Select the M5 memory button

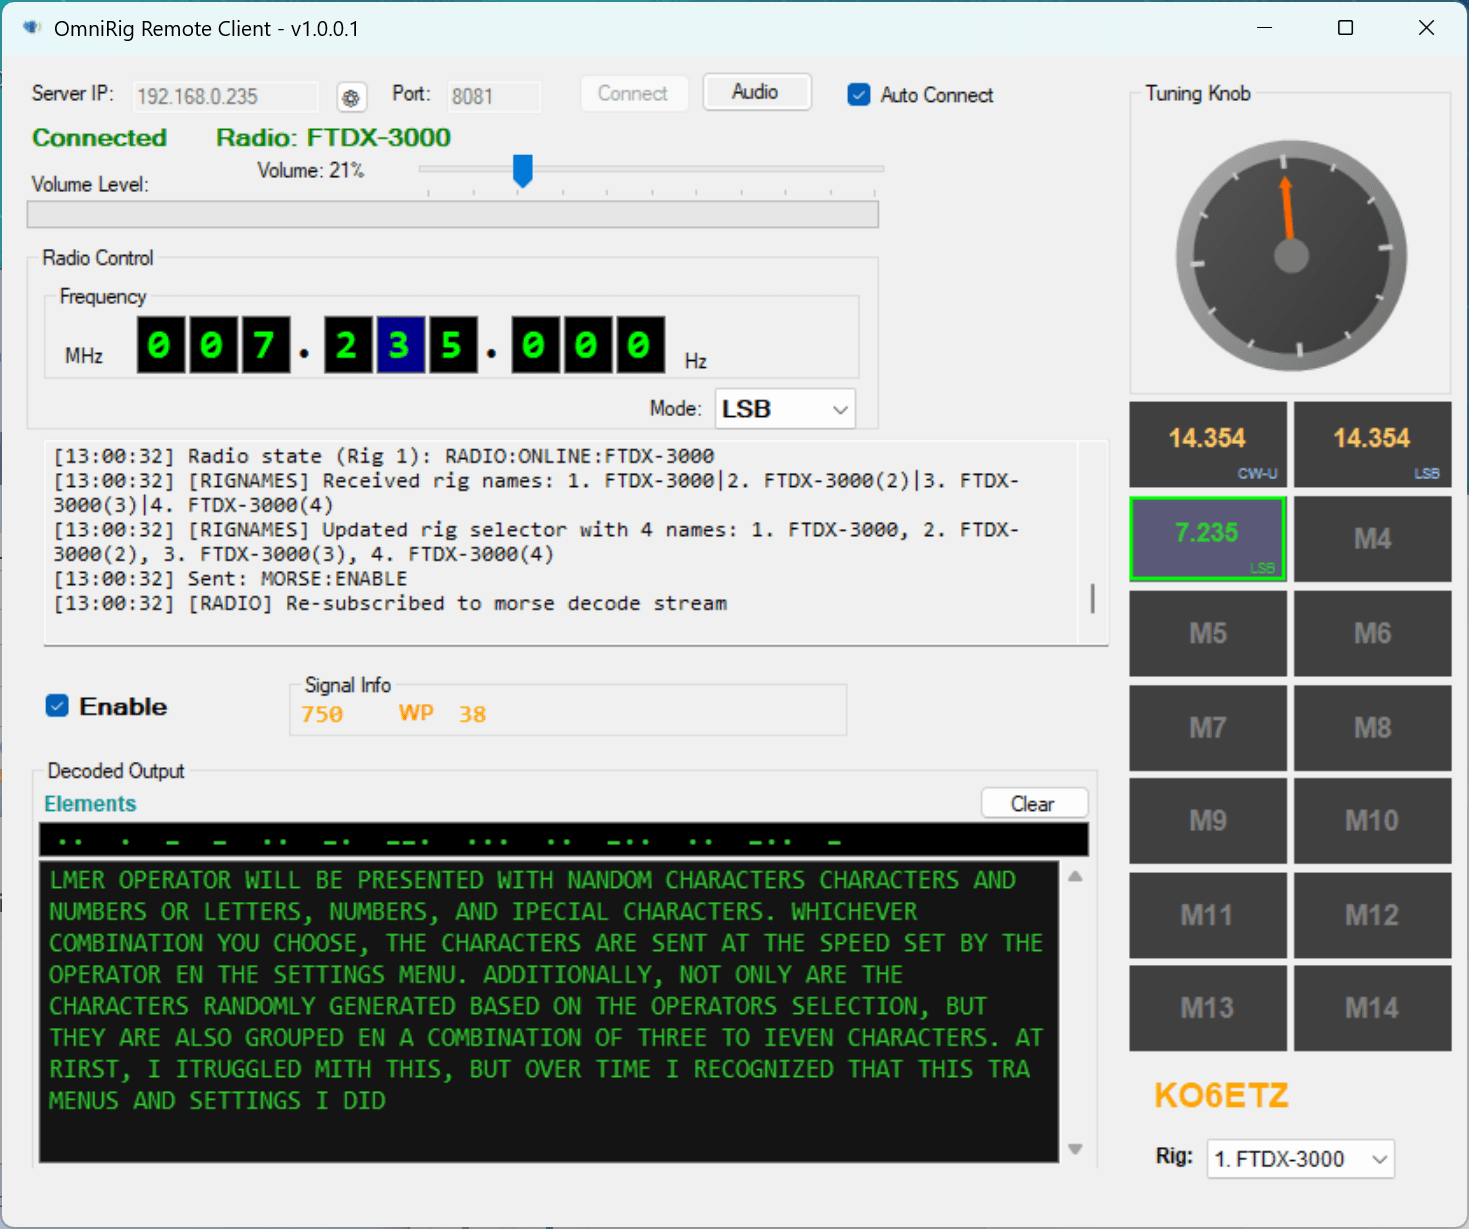tap(1208, 633)
